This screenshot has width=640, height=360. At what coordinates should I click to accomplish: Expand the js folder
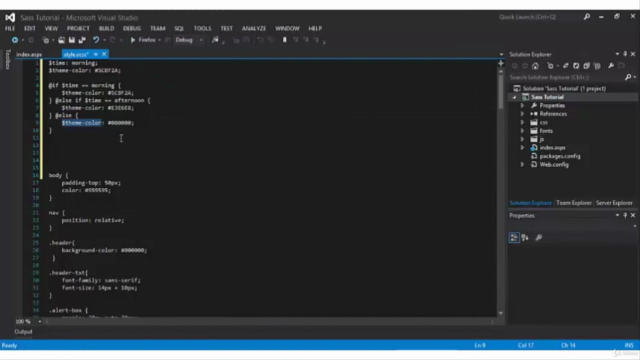522,139
